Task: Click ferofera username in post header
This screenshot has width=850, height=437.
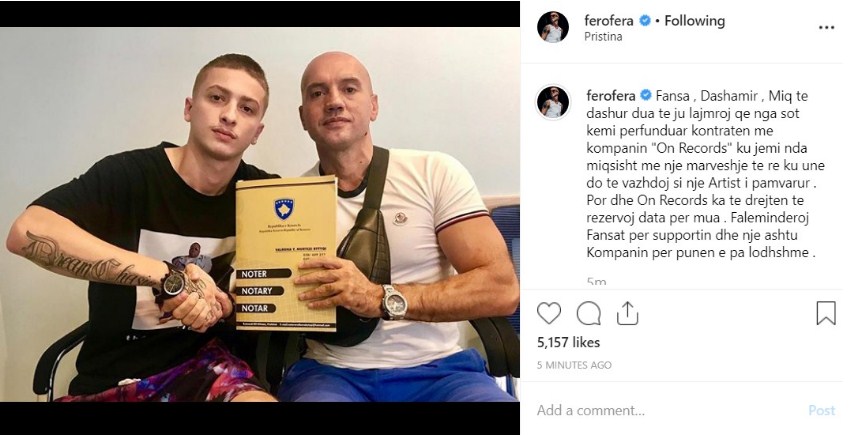Action: 610,21
